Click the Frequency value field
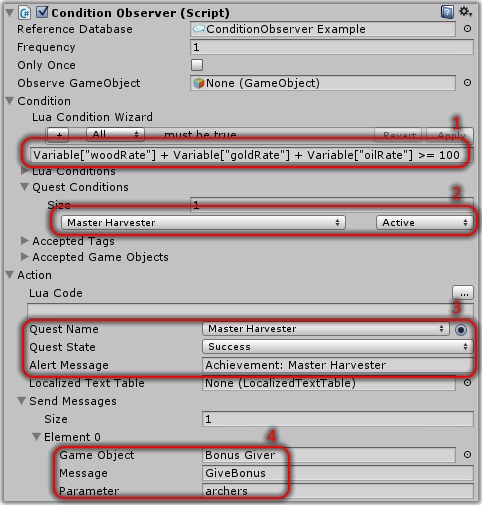Image resolution: width=482 pixels, height=505 pixels. [x=332, y=47]
